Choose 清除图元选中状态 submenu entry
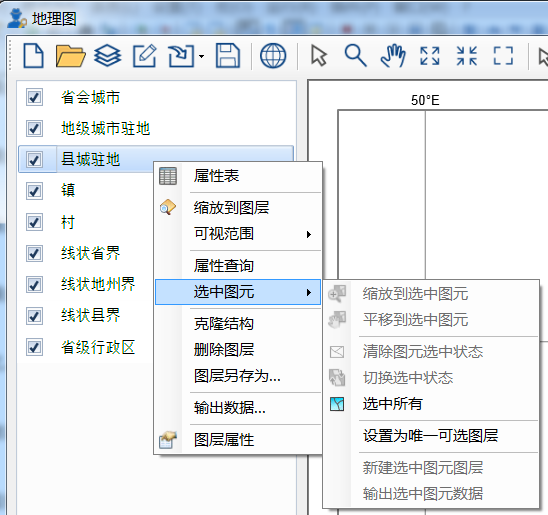Viewport: 548px width, 515px height. tap(431, 352)
